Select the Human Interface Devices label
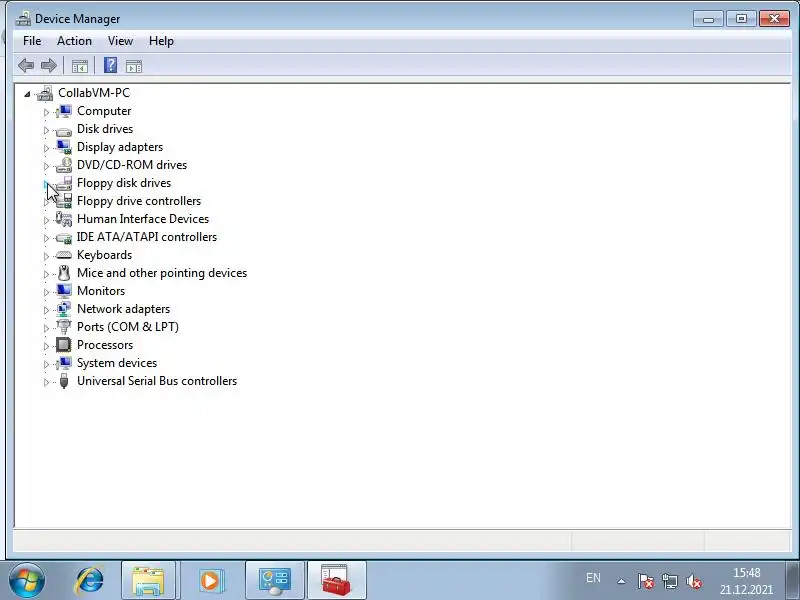Viewport: 800px width, 600px height. coord(143,219)
